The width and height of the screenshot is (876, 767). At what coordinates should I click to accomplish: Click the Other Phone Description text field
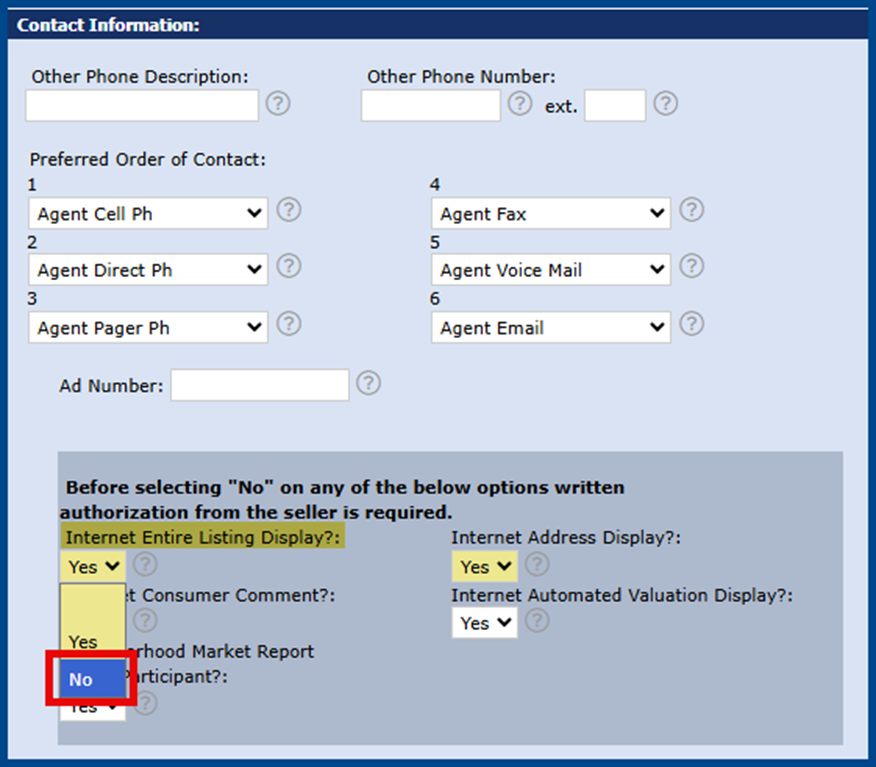coord(142,106)
